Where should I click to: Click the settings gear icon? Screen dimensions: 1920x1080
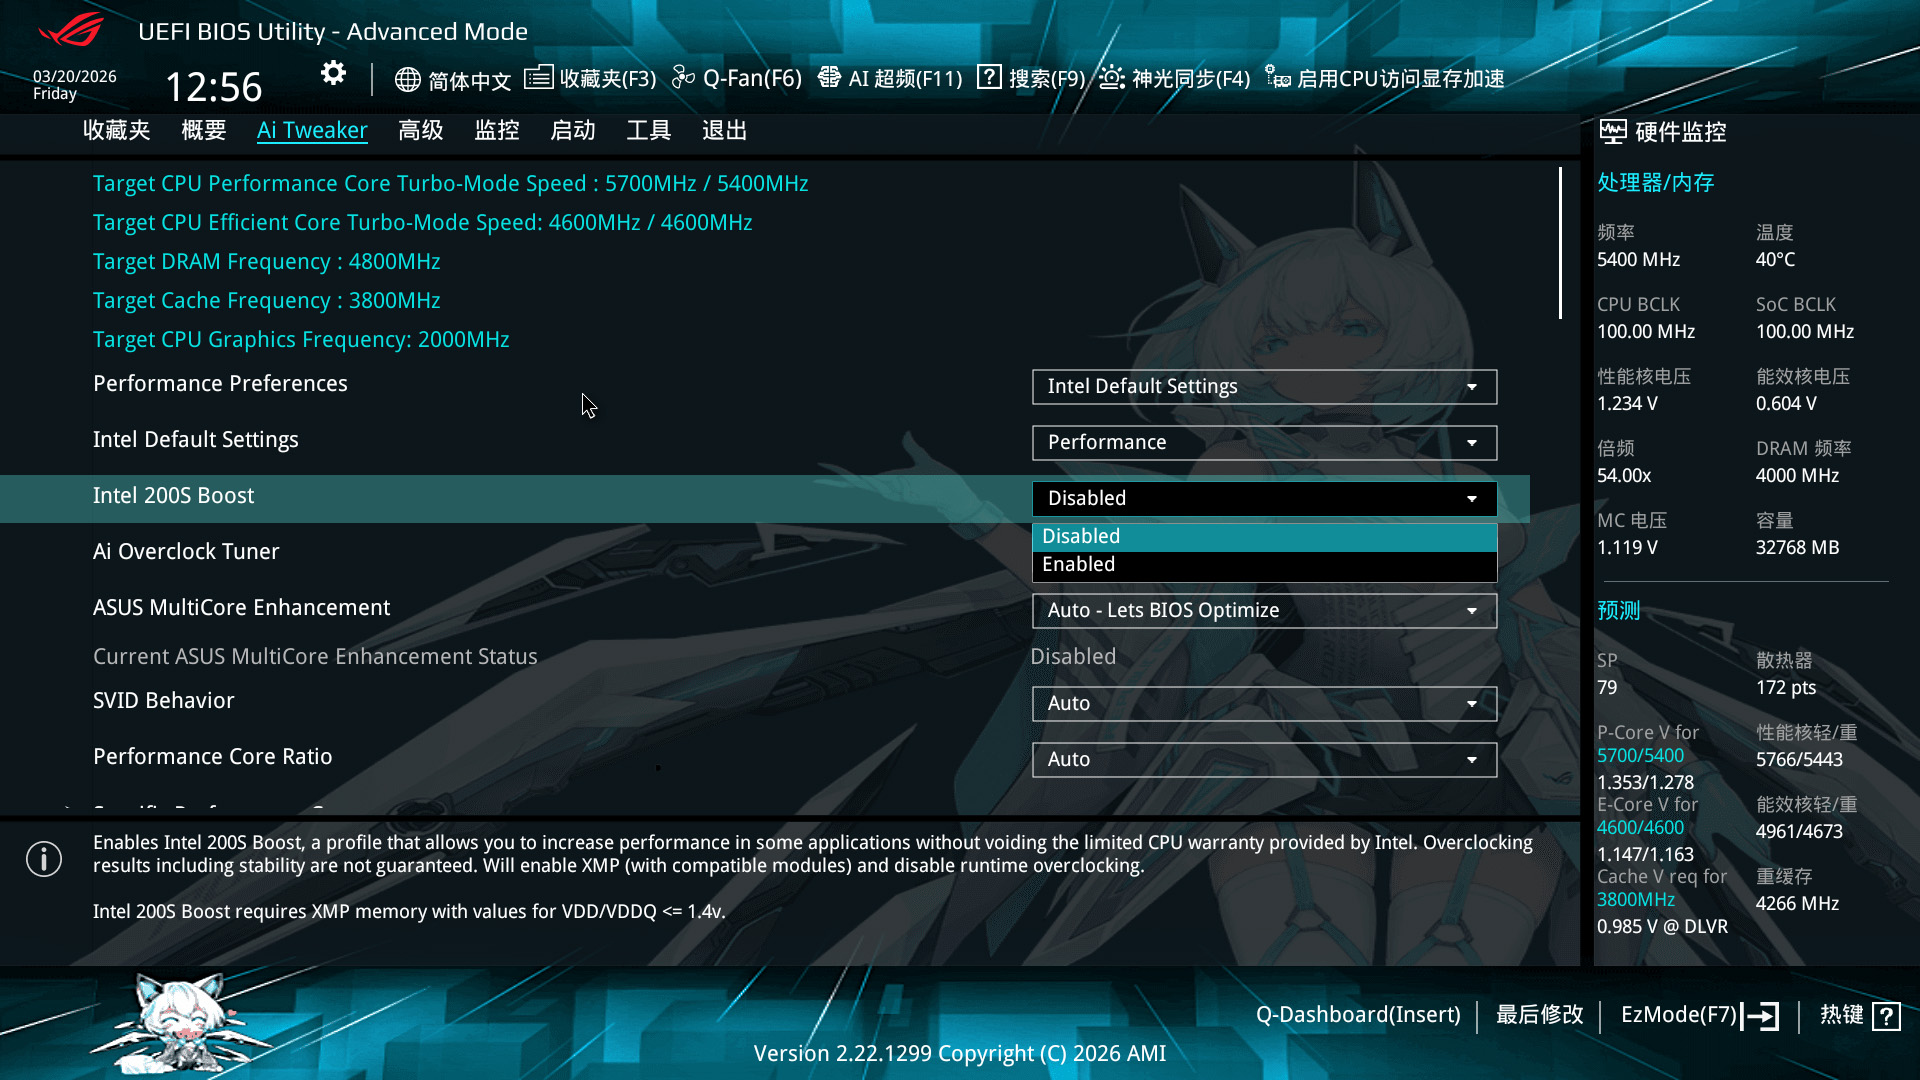[333, 73]
